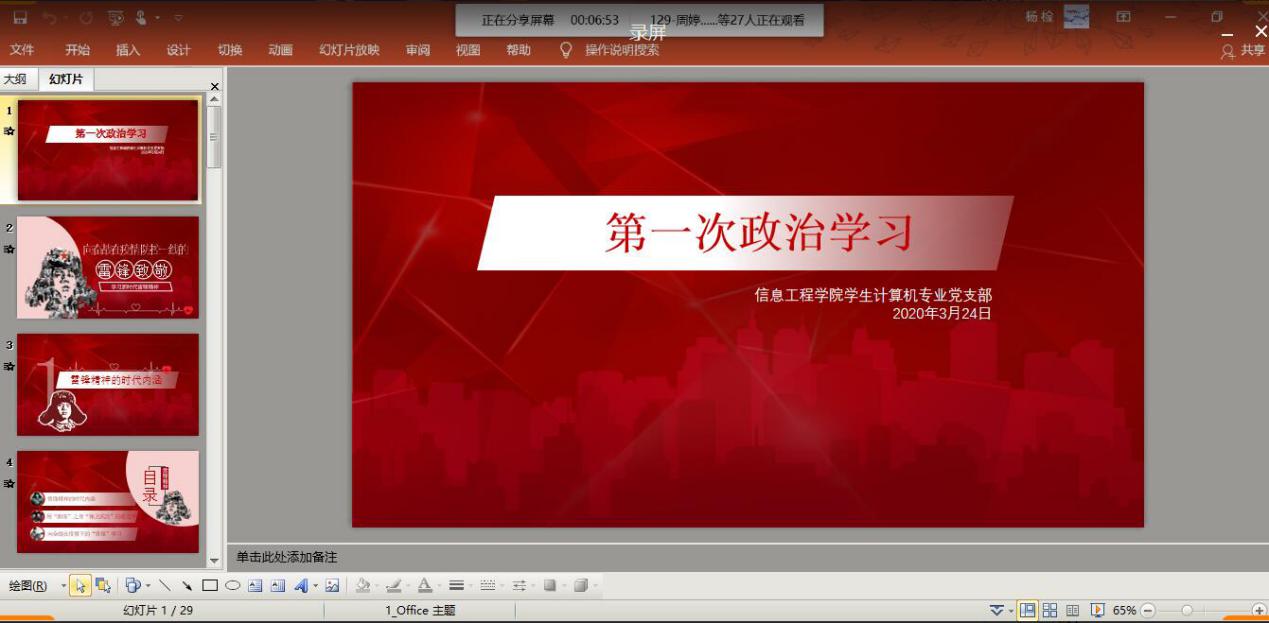Screen dimensions: 1269x623
Task: Toggle the select objects cursor tool
Action: (x=80, y=586)
